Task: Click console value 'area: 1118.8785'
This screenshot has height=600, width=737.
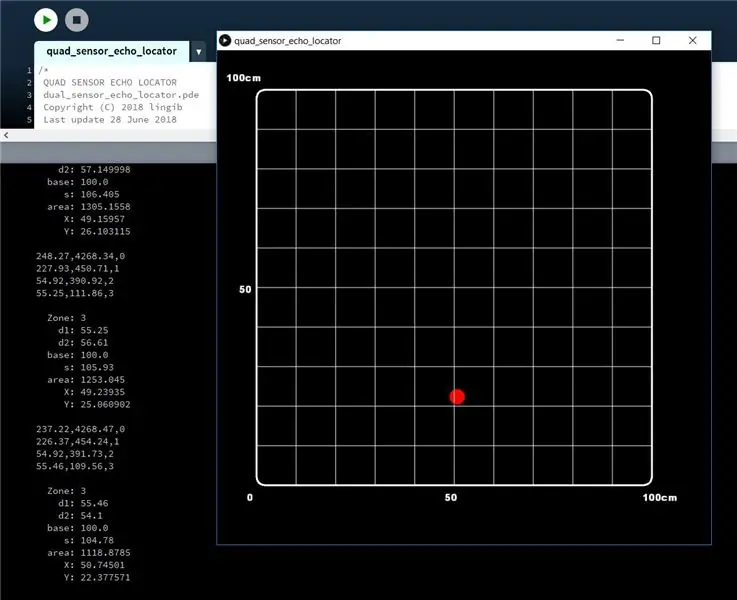Action: point(89,553)
